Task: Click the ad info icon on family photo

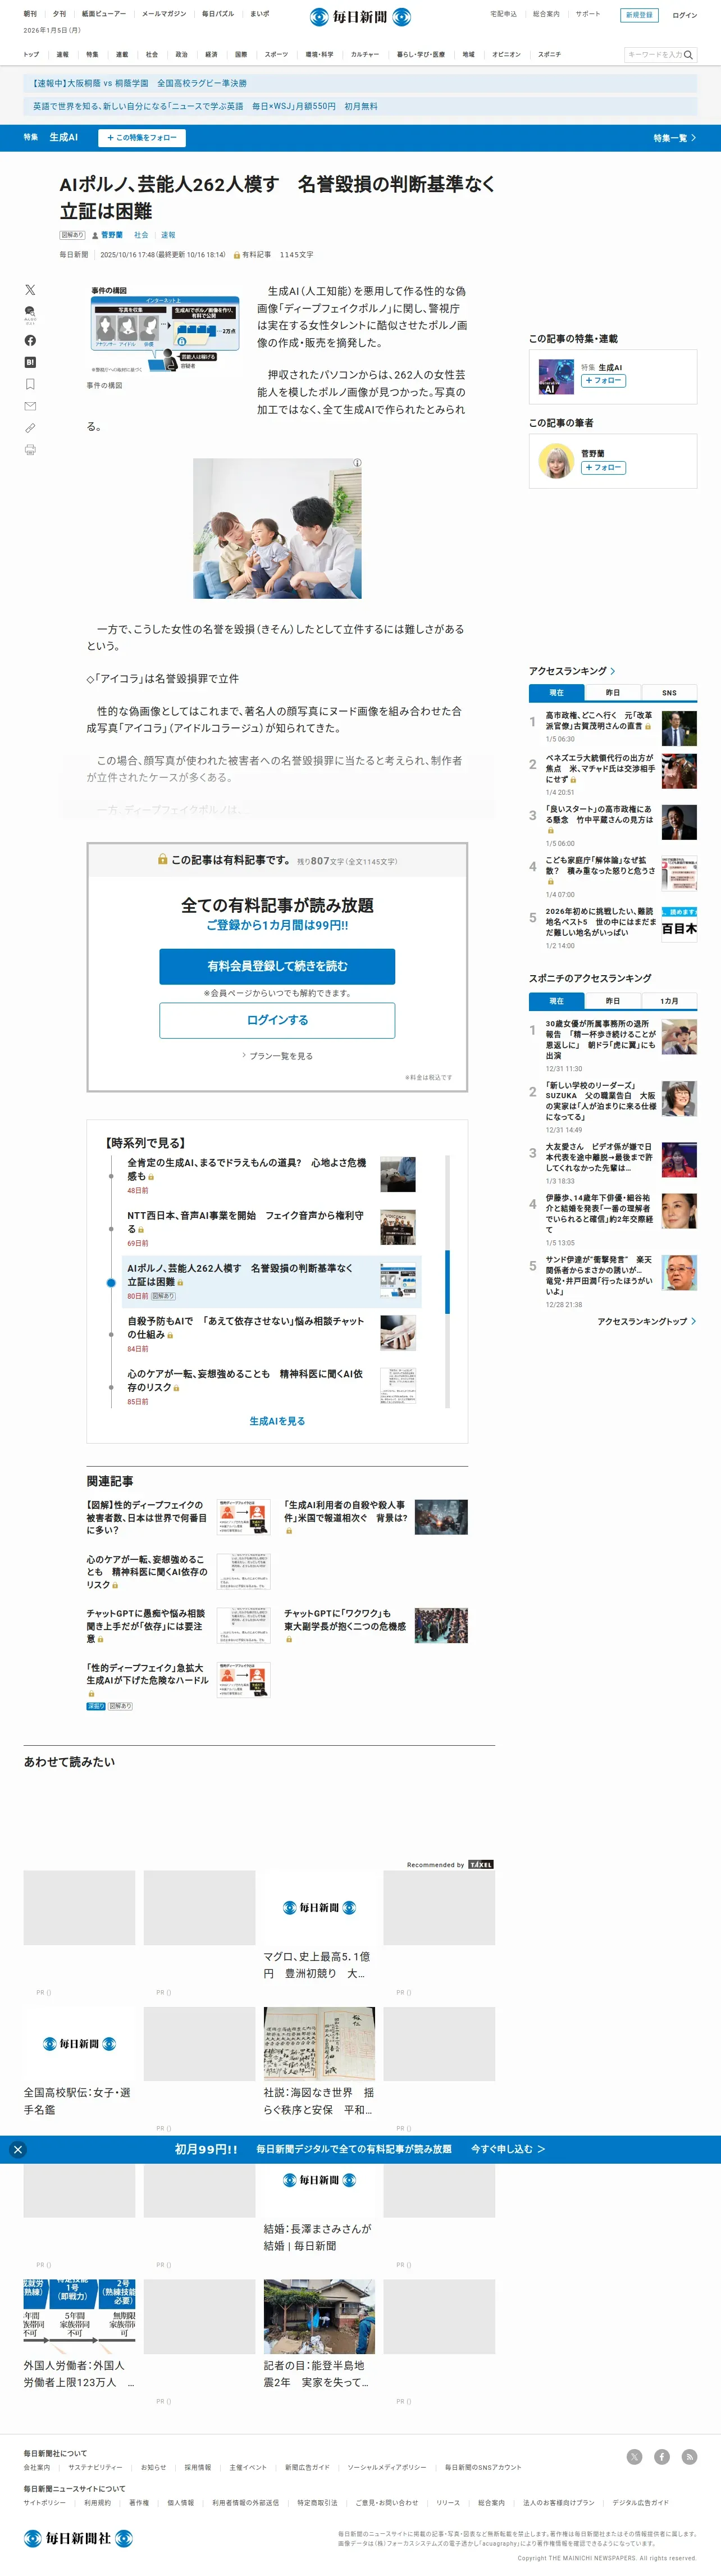Action: 356,463
